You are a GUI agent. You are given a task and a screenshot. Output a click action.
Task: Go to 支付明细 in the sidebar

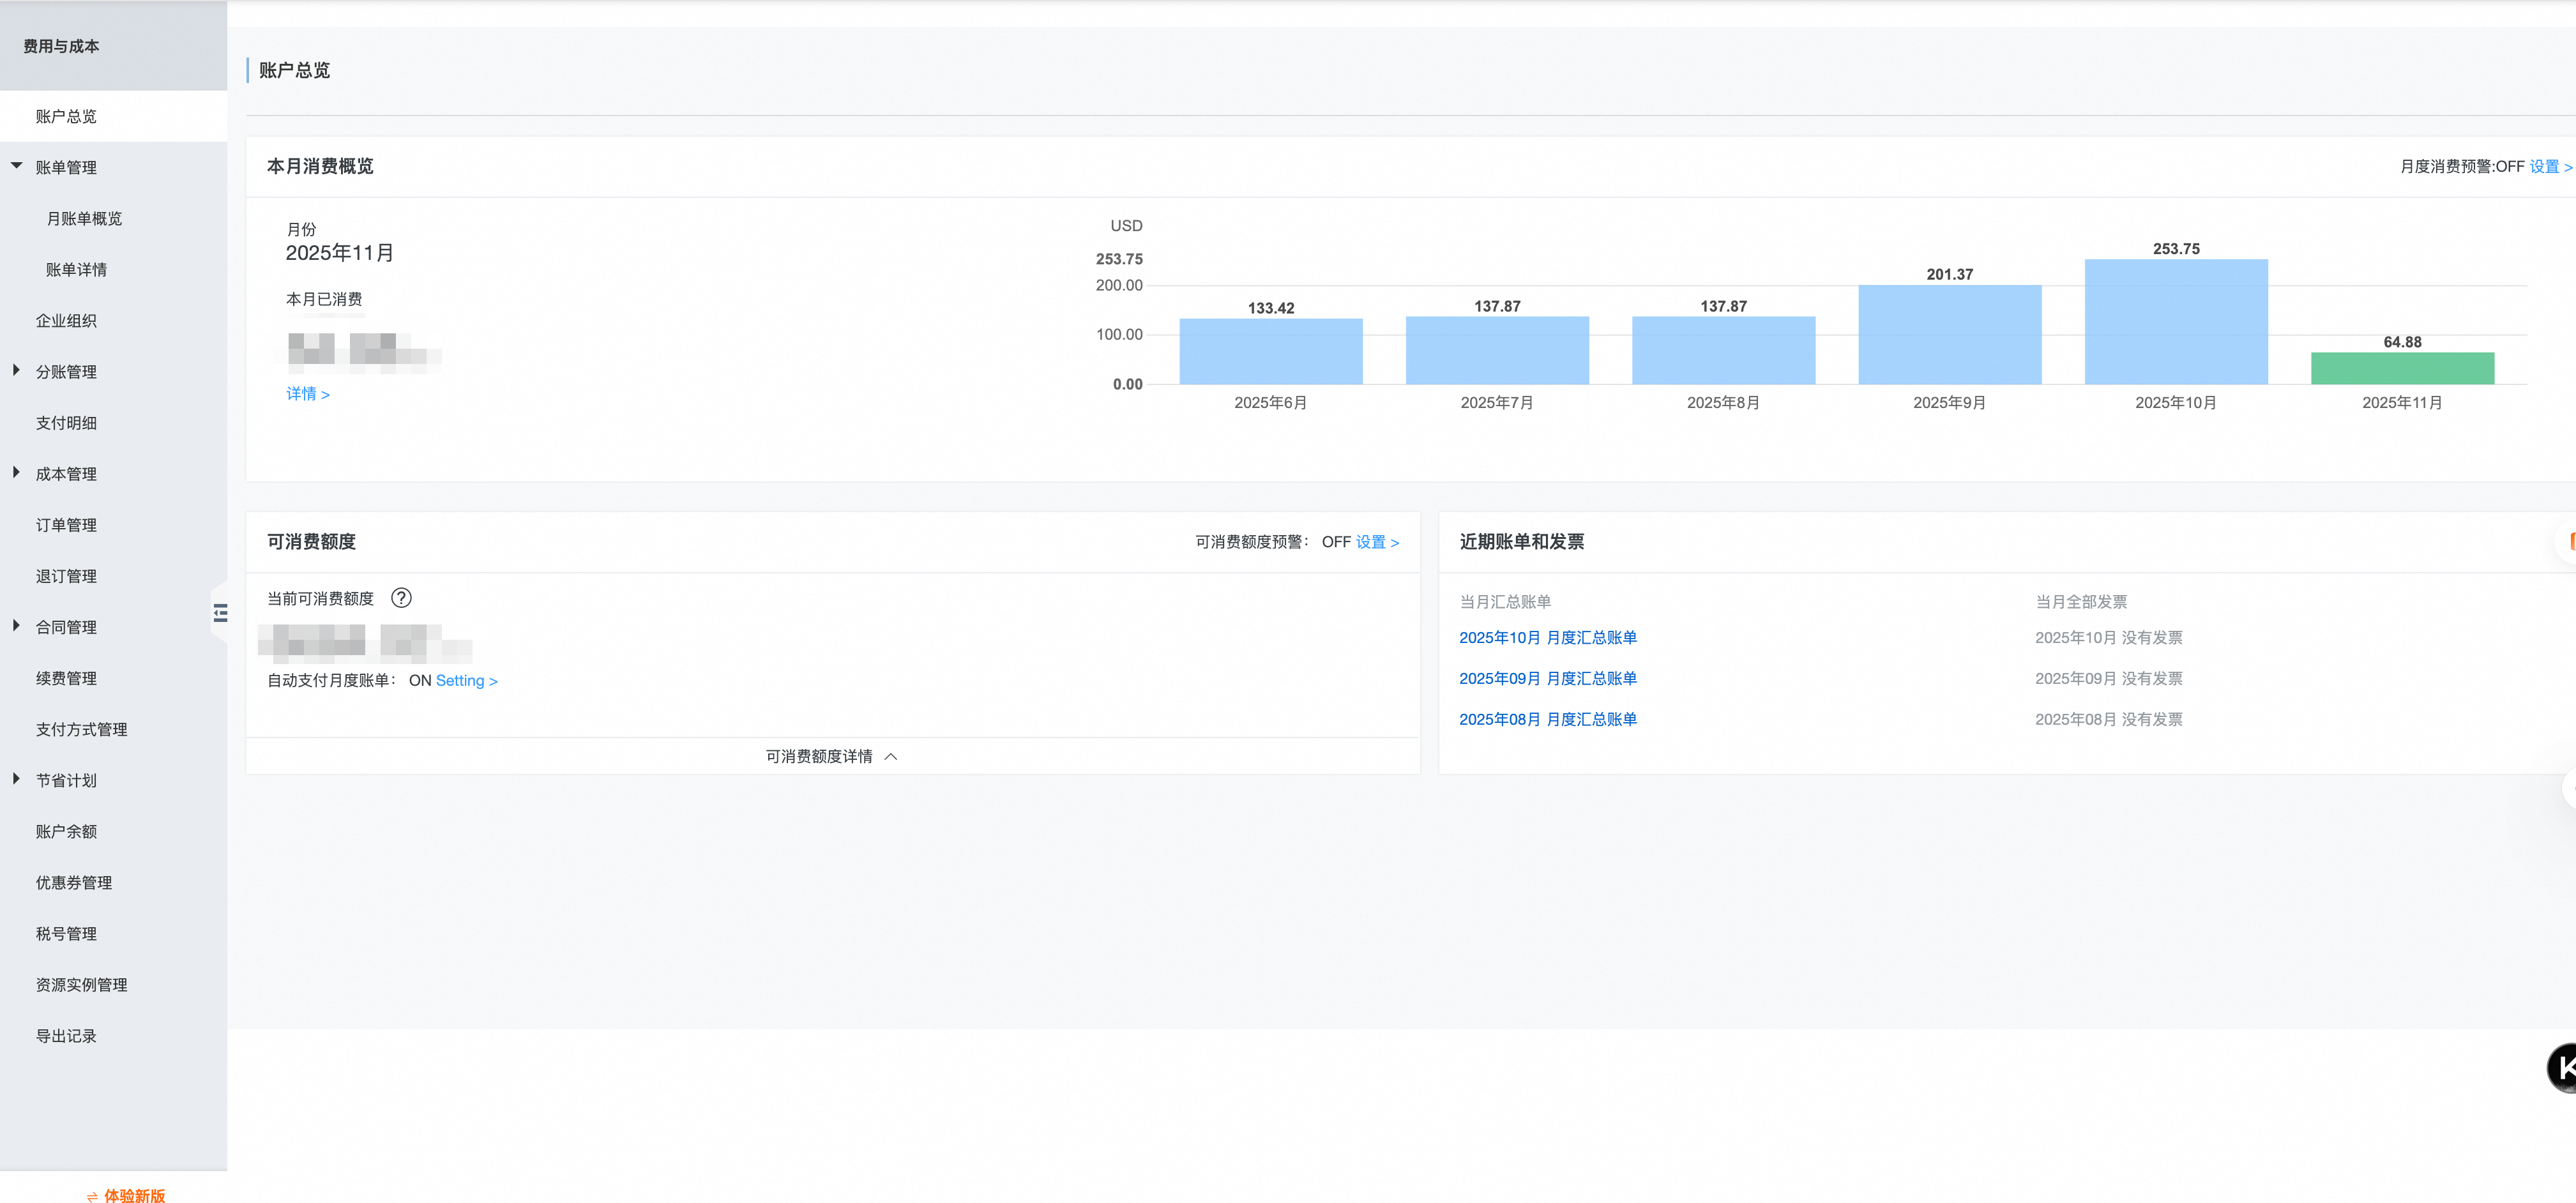tap(66, 423)
